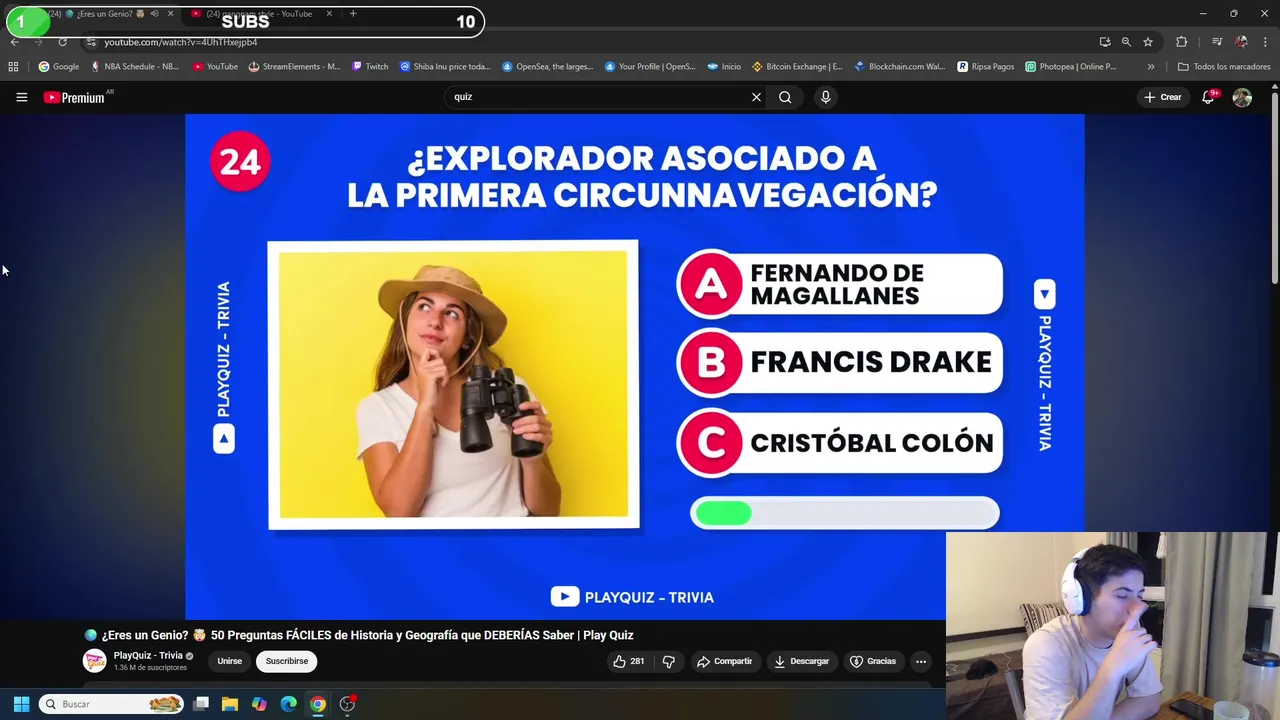Download video with Descargar button

[x=801, y=661]
